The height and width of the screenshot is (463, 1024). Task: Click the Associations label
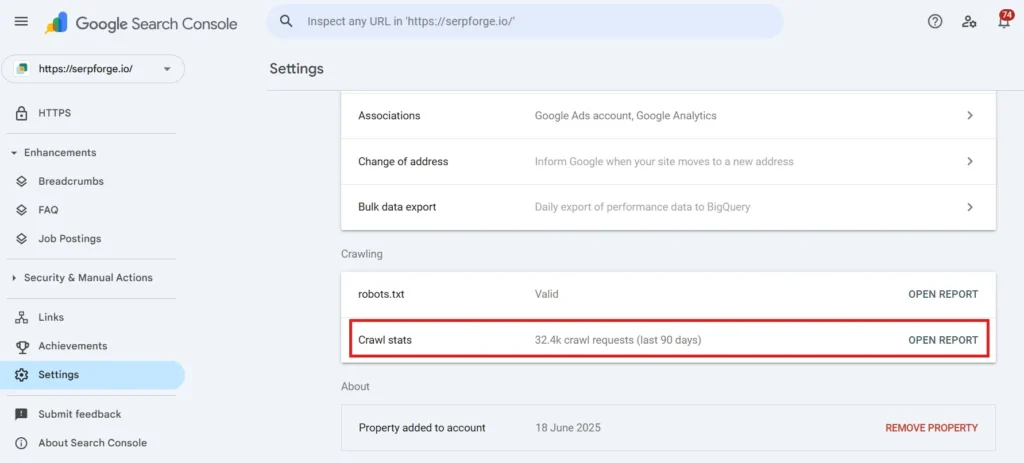[x=389, y=116]
